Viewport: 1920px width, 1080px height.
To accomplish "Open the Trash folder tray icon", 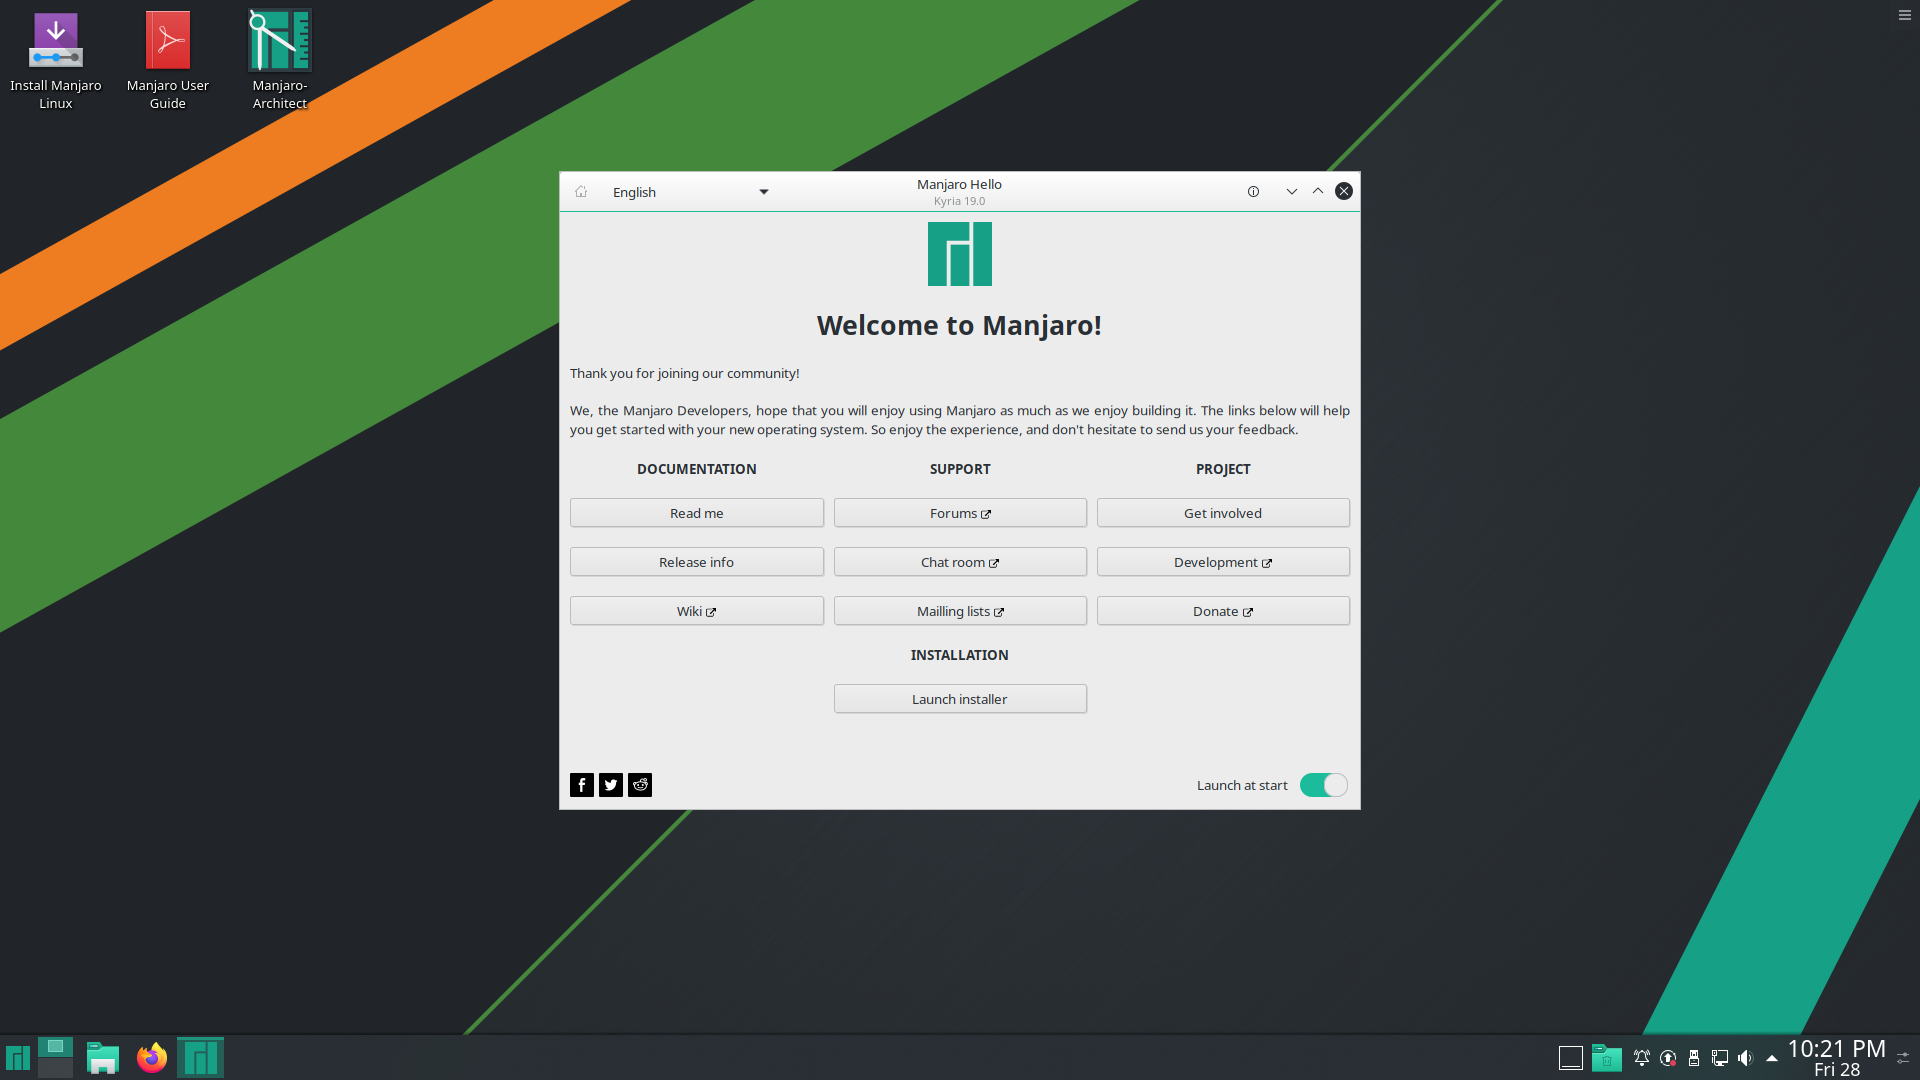I will pos(1607,1058).
